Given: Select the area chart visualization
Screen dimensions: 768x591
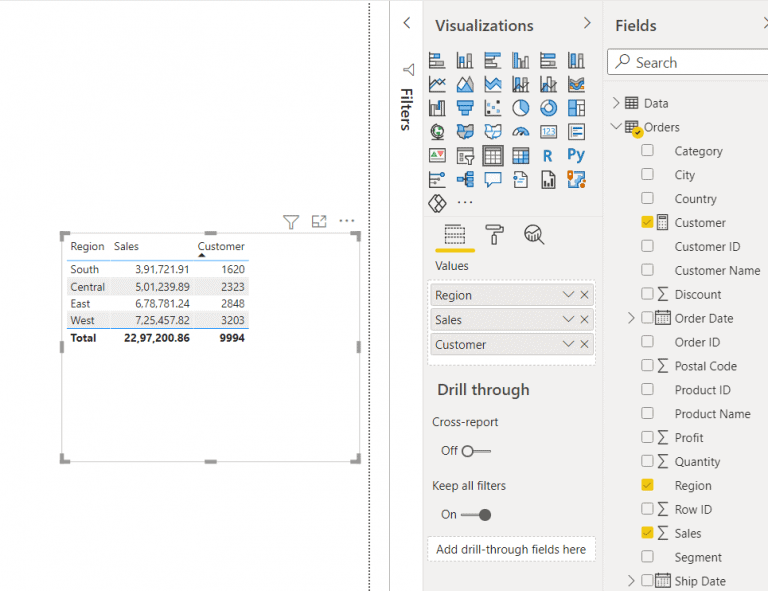Looking at the screenshot, I should [465, 84].
